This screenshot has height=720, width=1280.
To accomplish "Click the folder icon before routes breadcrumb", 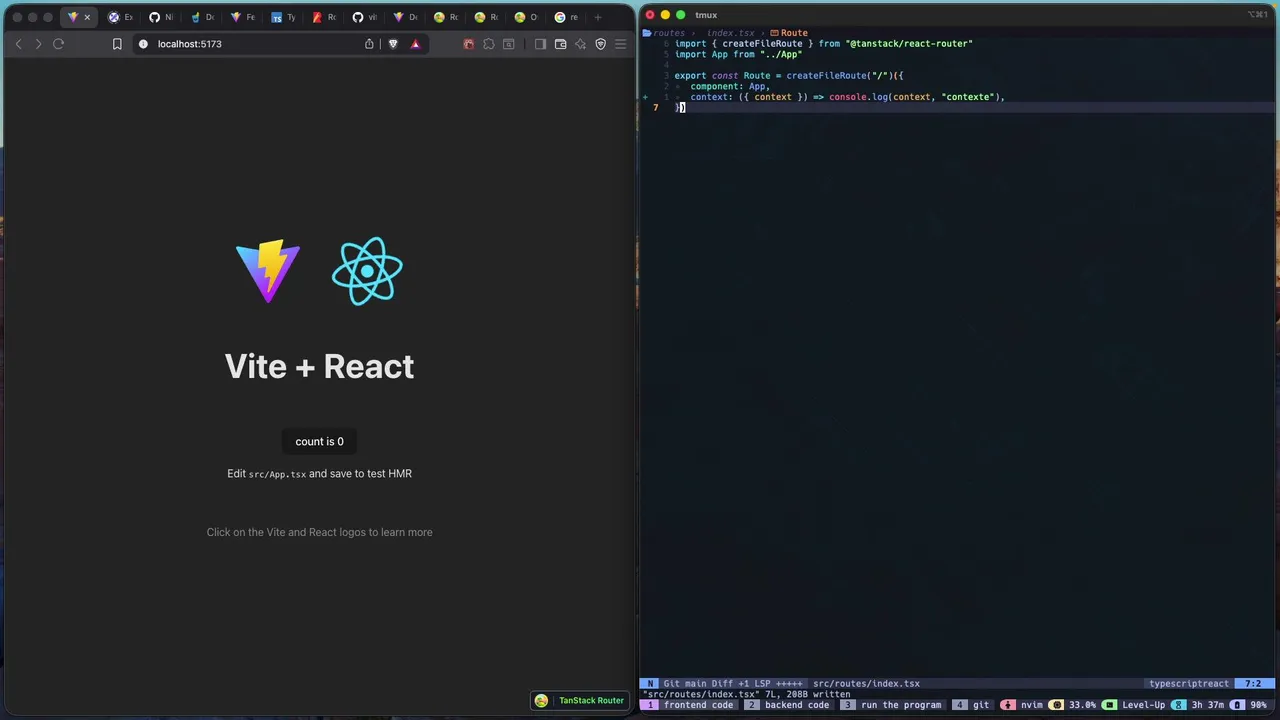I will pos(647,33).
